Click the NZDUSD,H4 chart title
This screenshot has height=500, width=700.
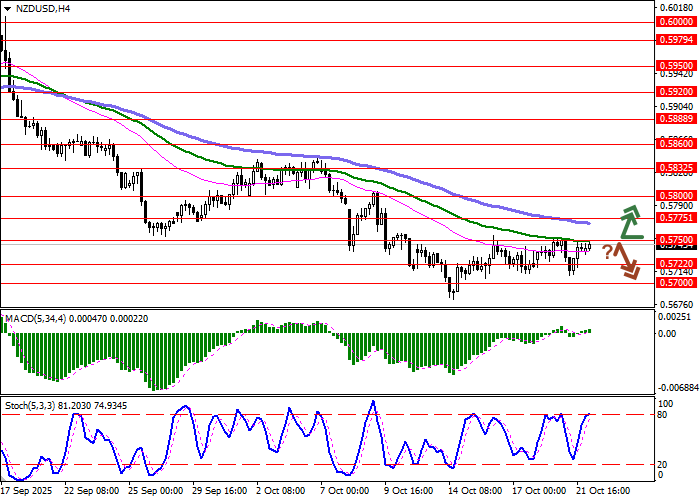(x=37, y=8)
